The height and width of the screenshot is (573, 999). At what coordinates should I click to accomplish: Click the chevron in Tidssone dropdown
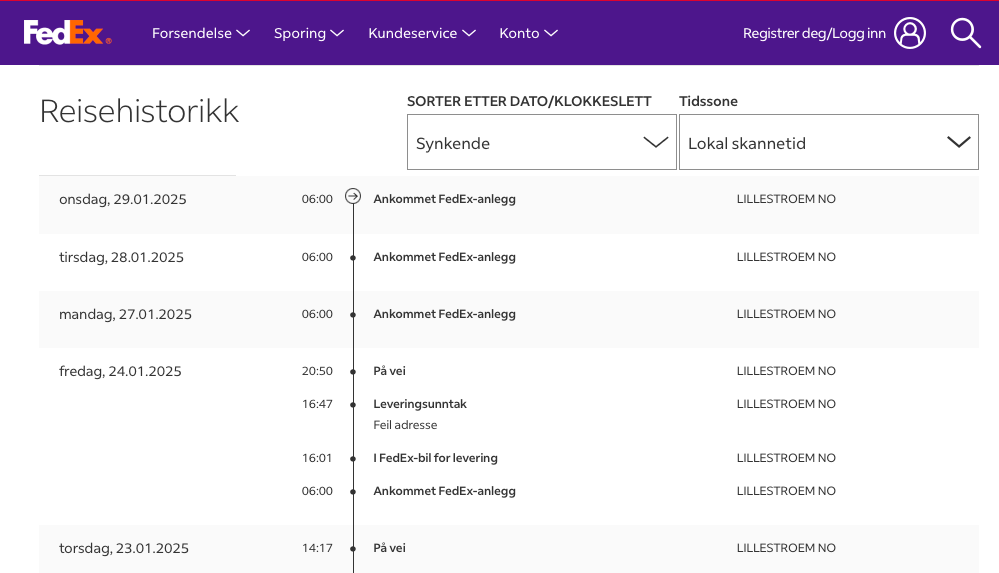(x=959, y=142)
